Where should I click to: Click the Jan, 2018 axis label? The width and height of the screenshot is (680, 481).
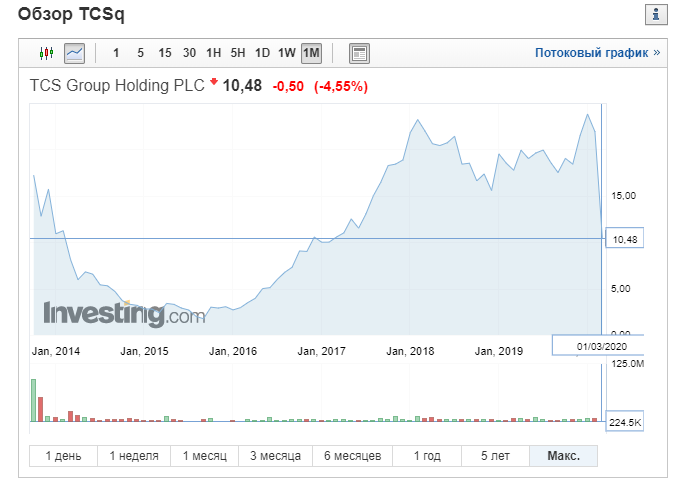click(x=410, y=351)
